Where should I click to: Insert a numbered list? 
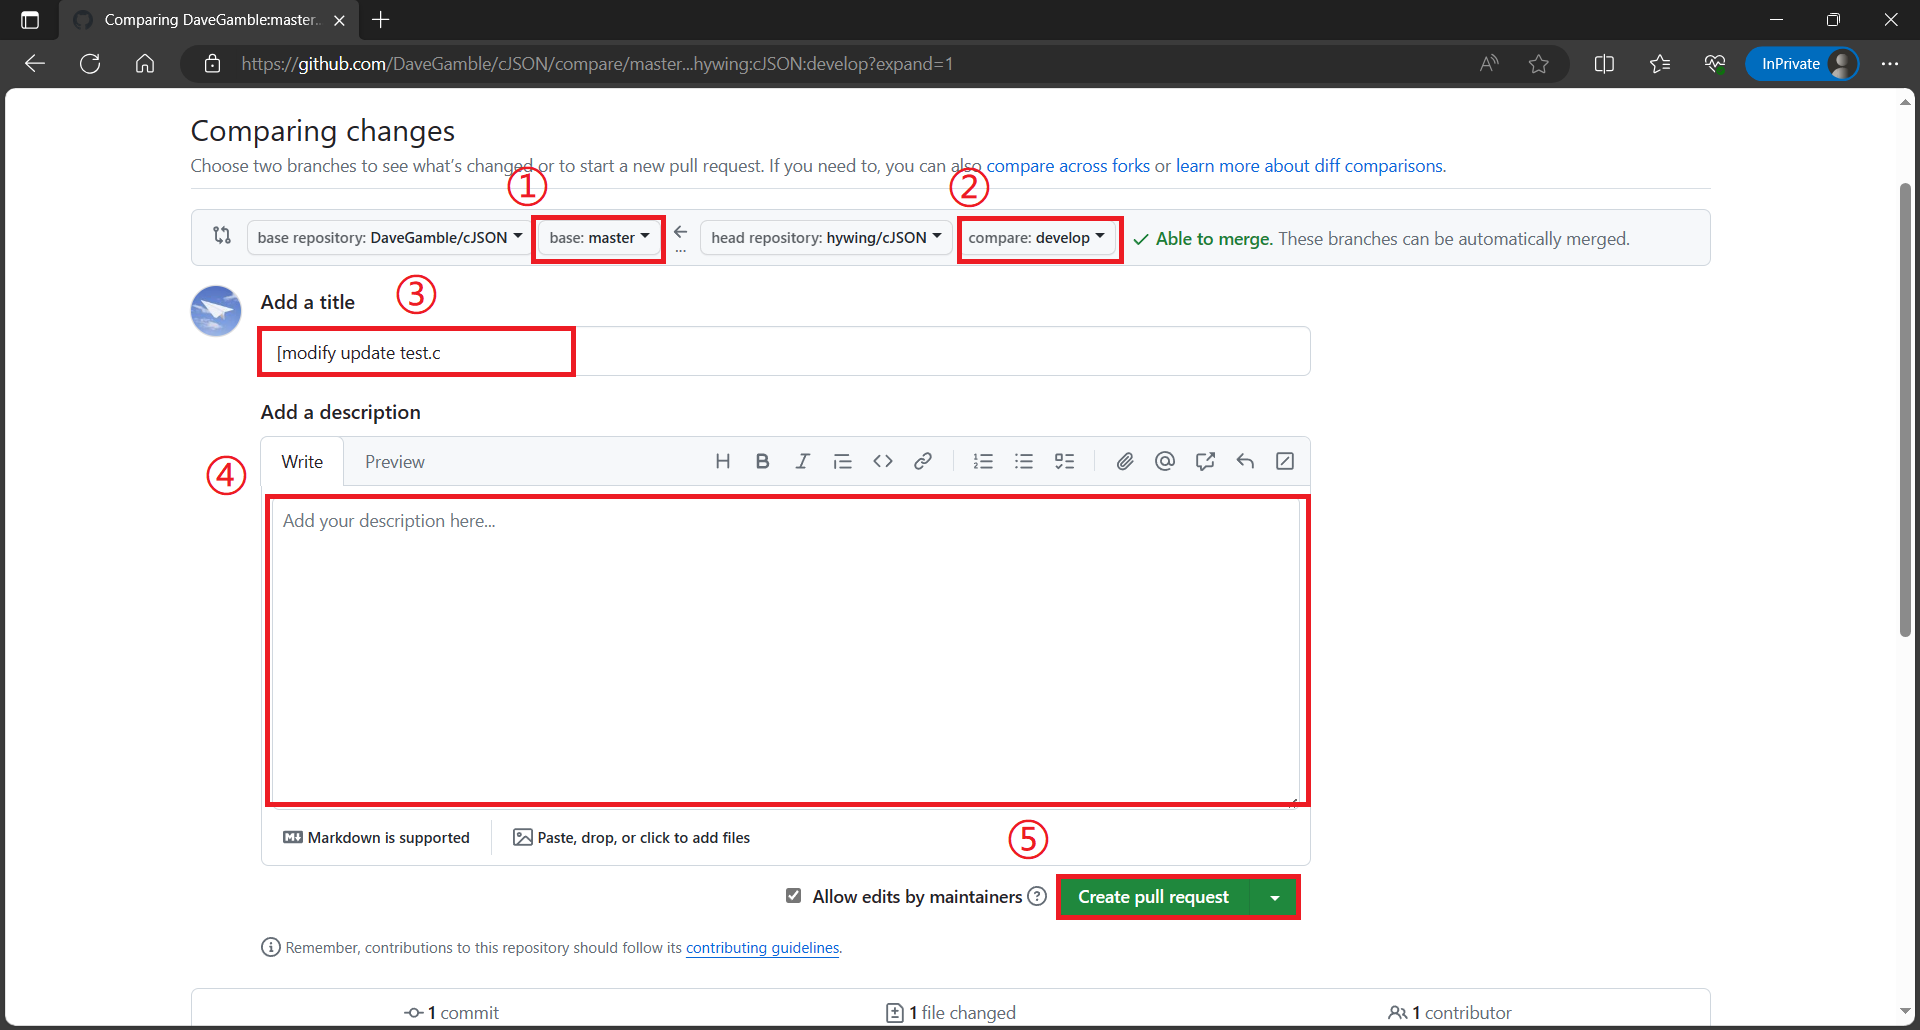point(983,461)
